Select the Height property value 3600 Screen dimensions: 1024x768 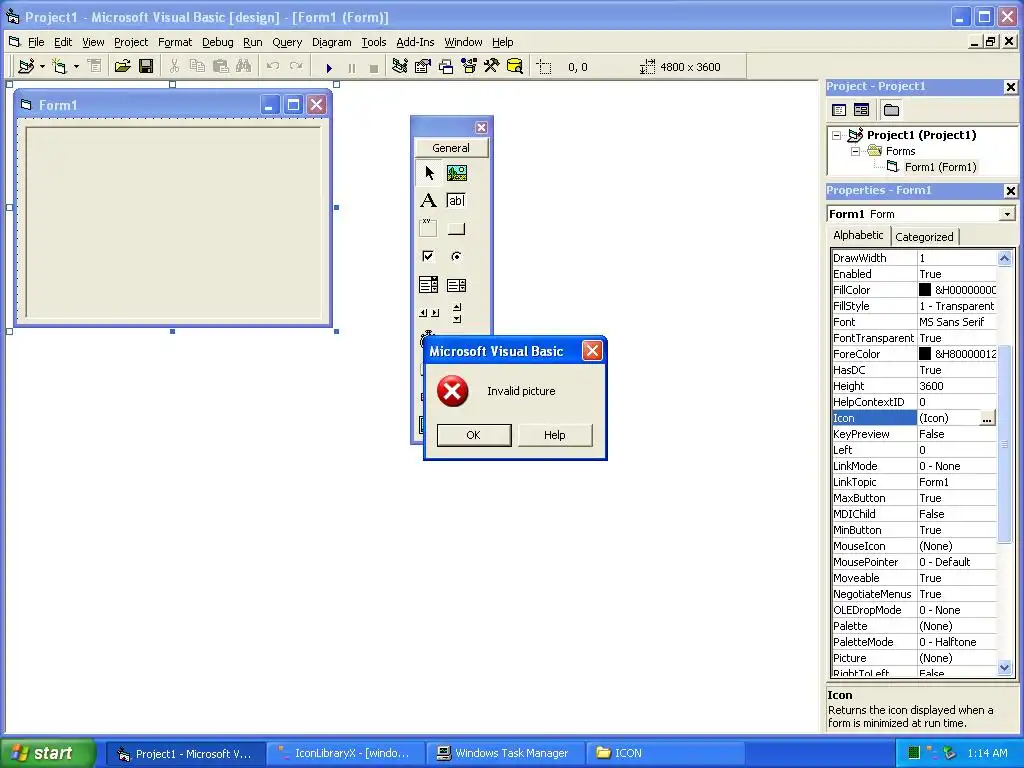tap(957, 386)
